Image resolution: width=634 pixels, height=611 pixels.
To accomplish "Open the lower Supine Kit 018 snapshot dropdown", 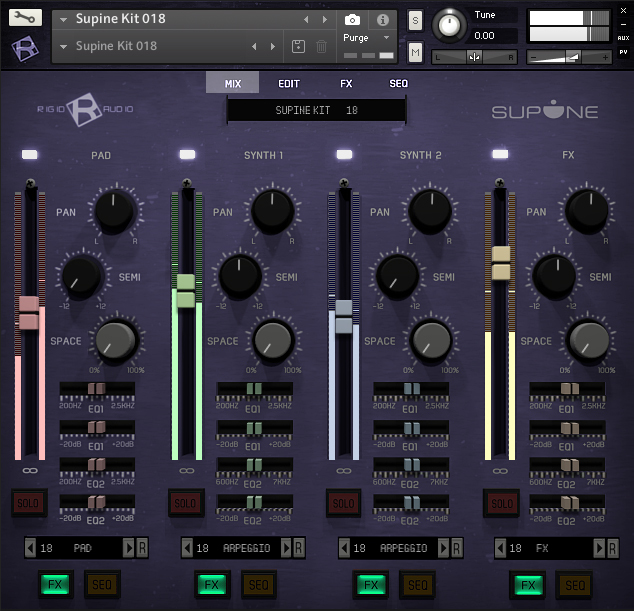I will (x=64, y=46).
